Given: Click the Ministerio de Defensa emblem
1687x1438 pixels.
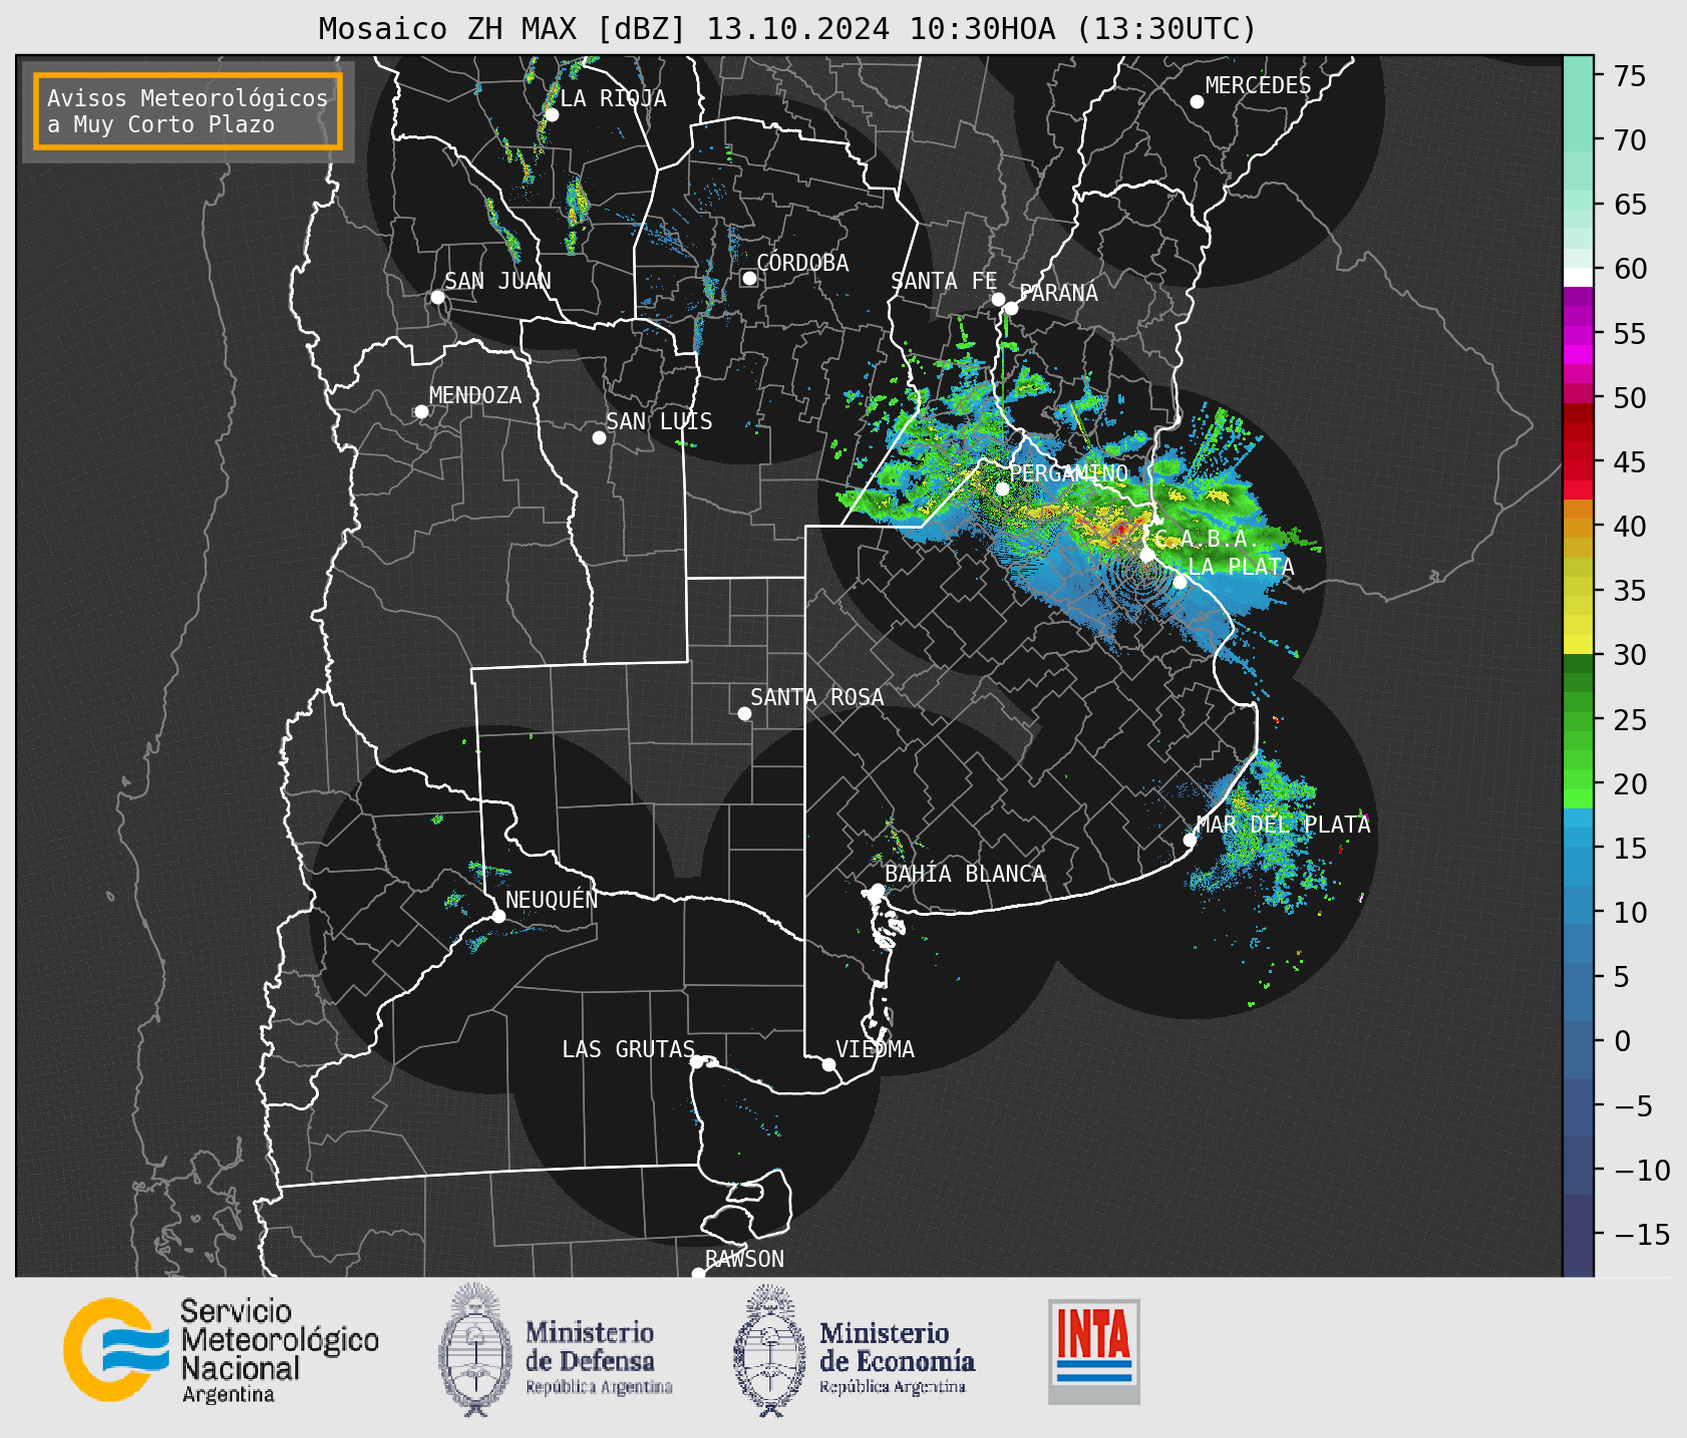Looking at the screenshot, I should coord(475,1349).
